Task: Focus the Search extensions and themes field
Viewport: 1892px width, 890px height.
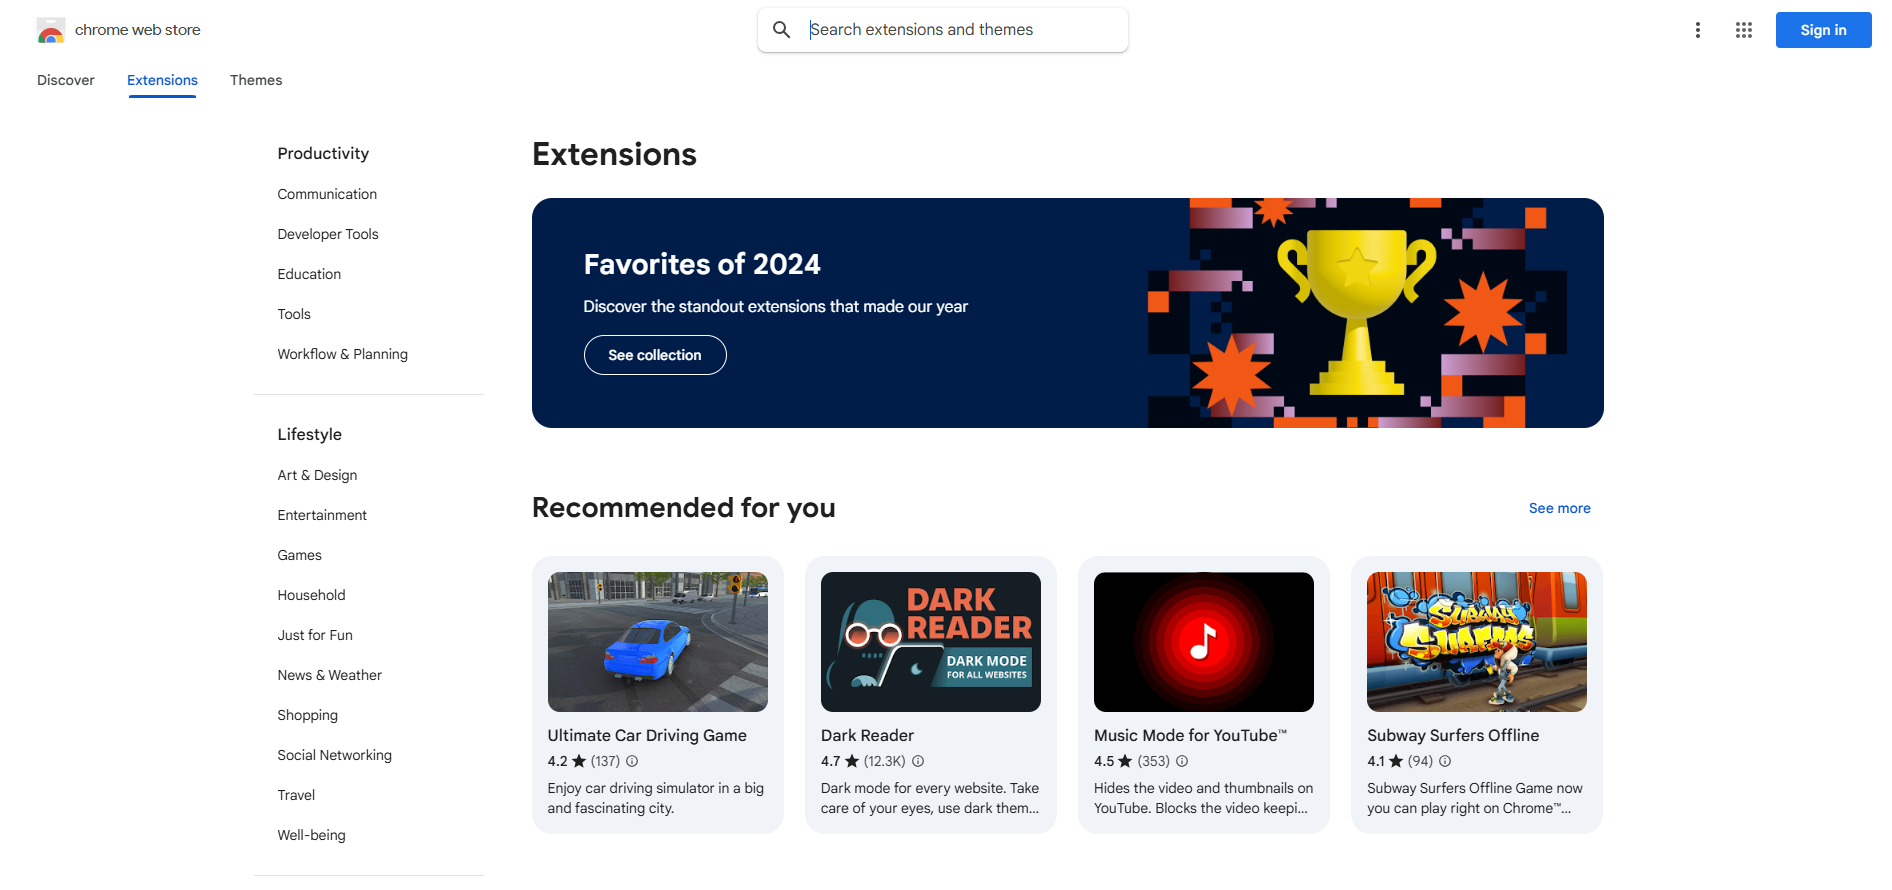Action: (x=960, y=30)
